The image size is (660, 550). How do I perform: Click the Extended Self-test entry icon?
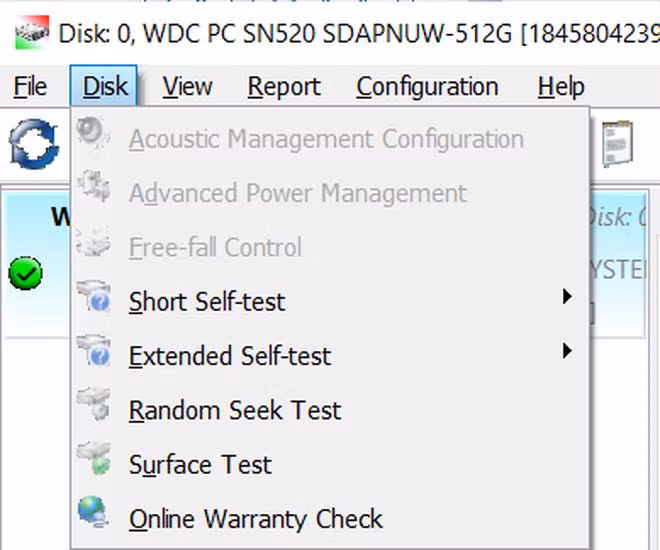pos(94,352)
